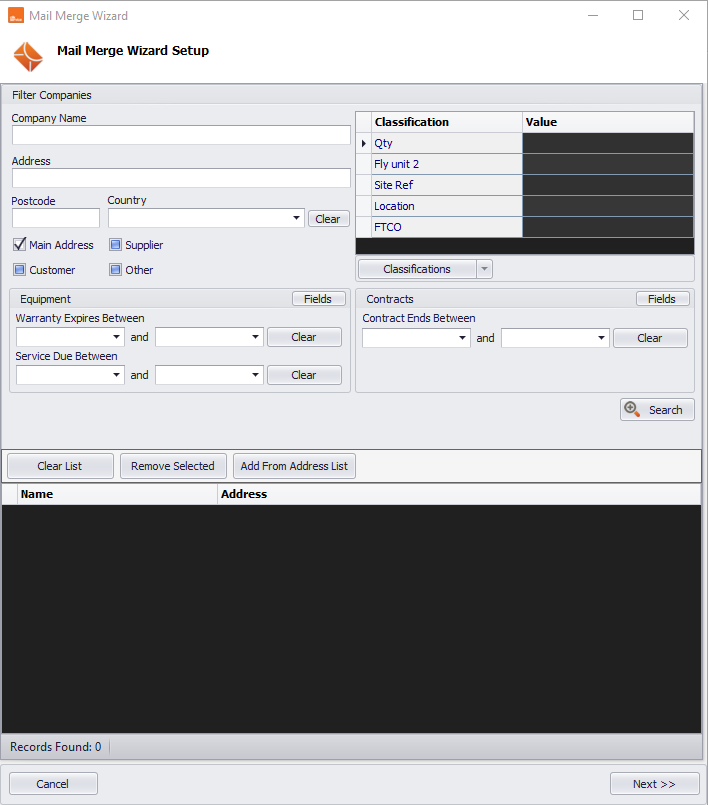Close the Mail Merge Wizard window
Image resolution: width=708 pixels, height=805 pixels.
point(683,15)
